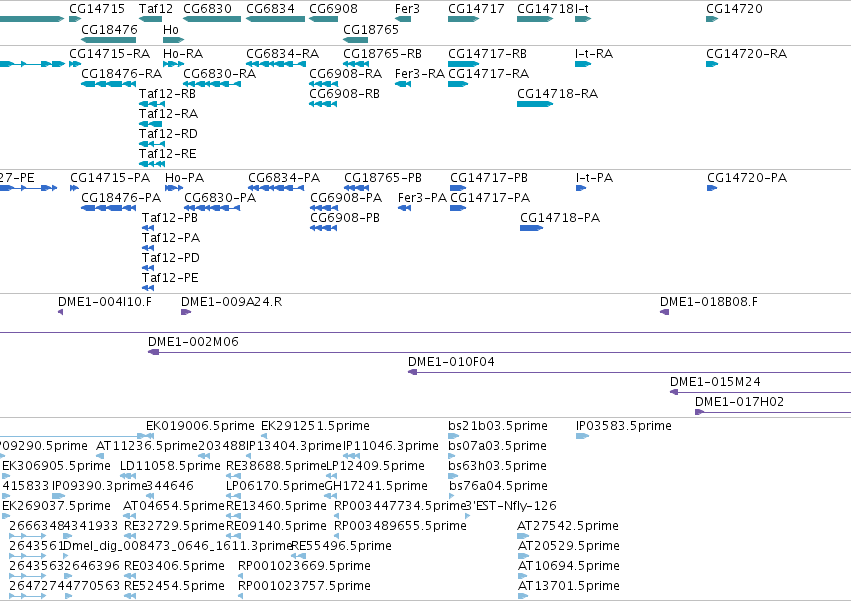
Task: Click BAC end DME1-004I10.F
Action: click(105, 302)
